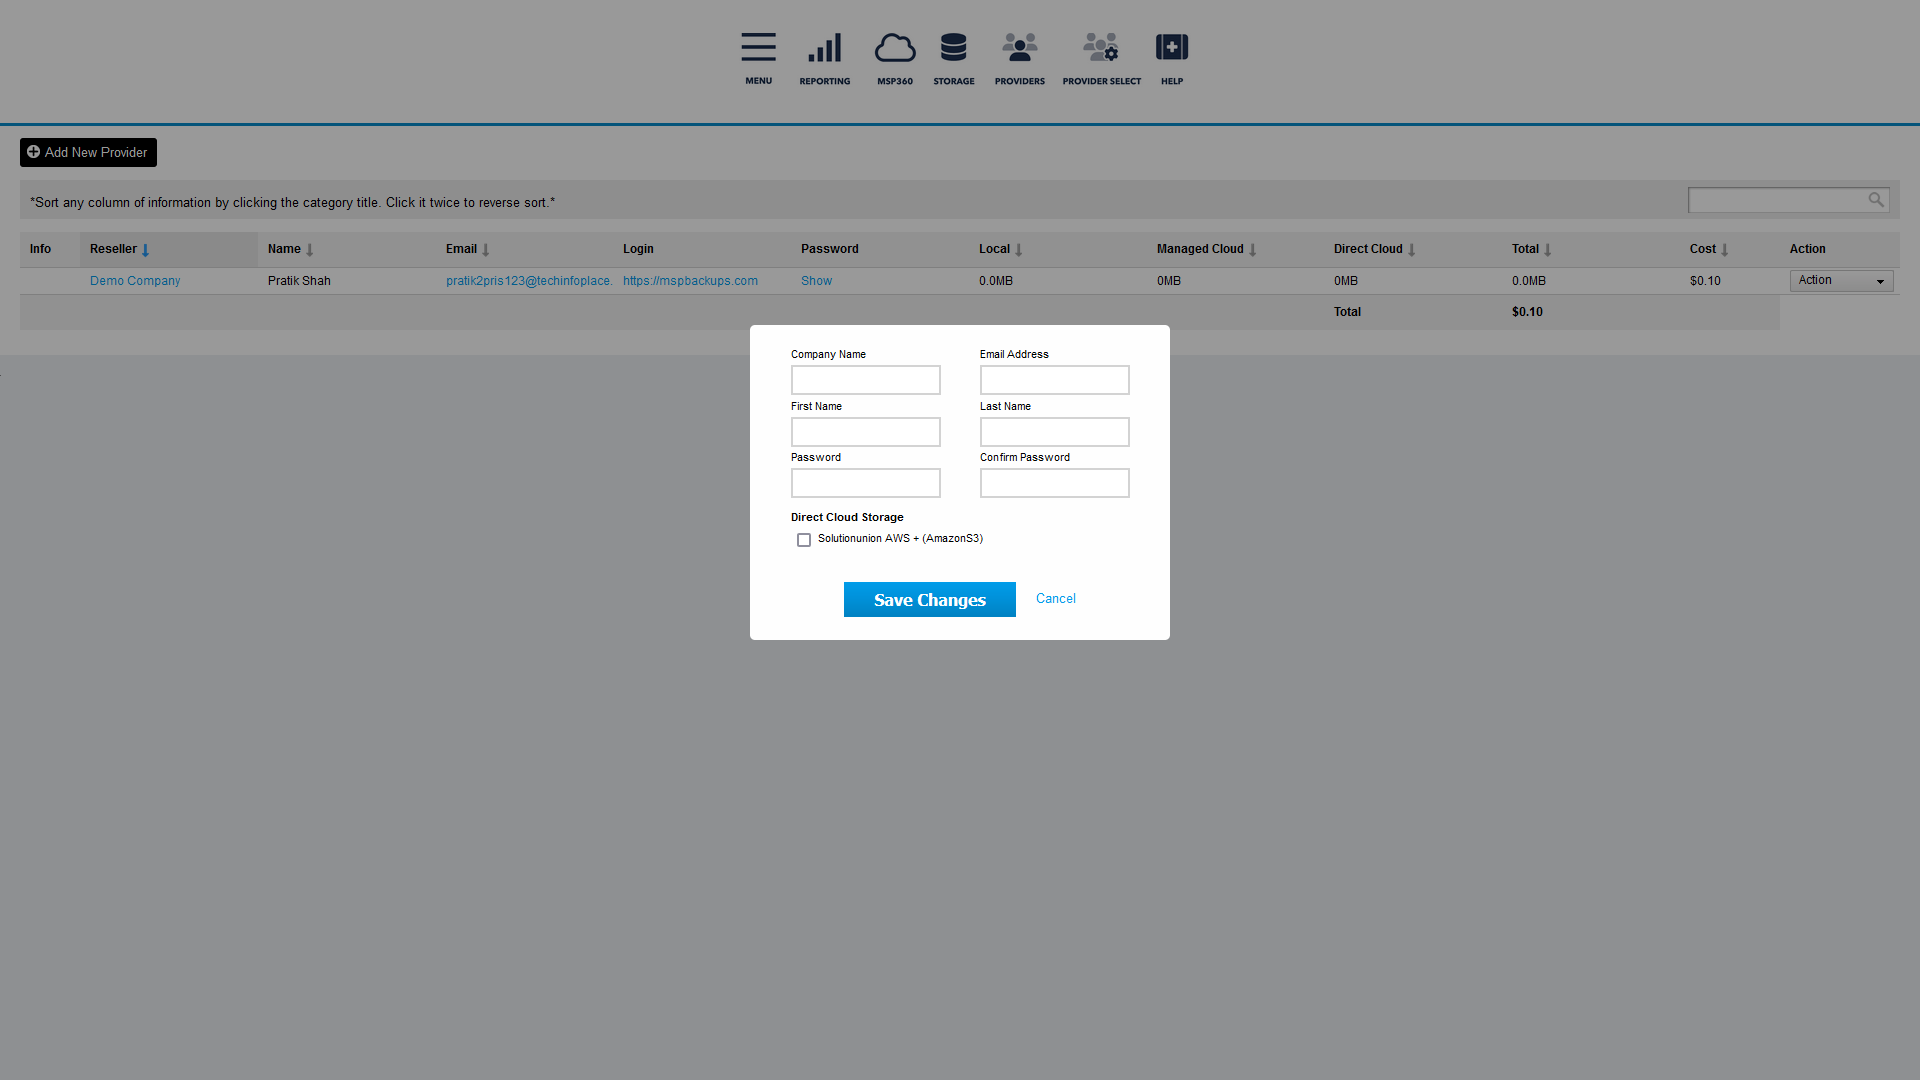Open the Help section
This screenshot has width=1920, height=1080.
click(1171, 47)
